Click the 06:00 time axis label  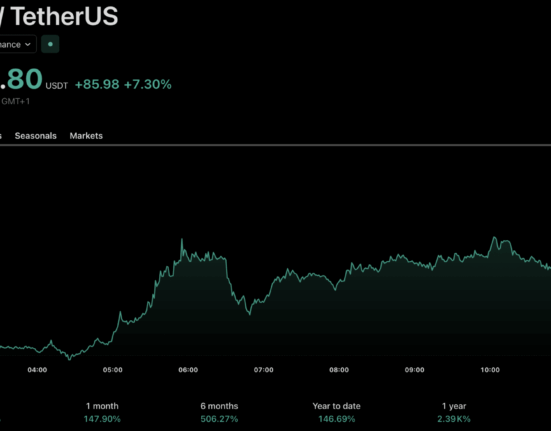pos(188,370)
